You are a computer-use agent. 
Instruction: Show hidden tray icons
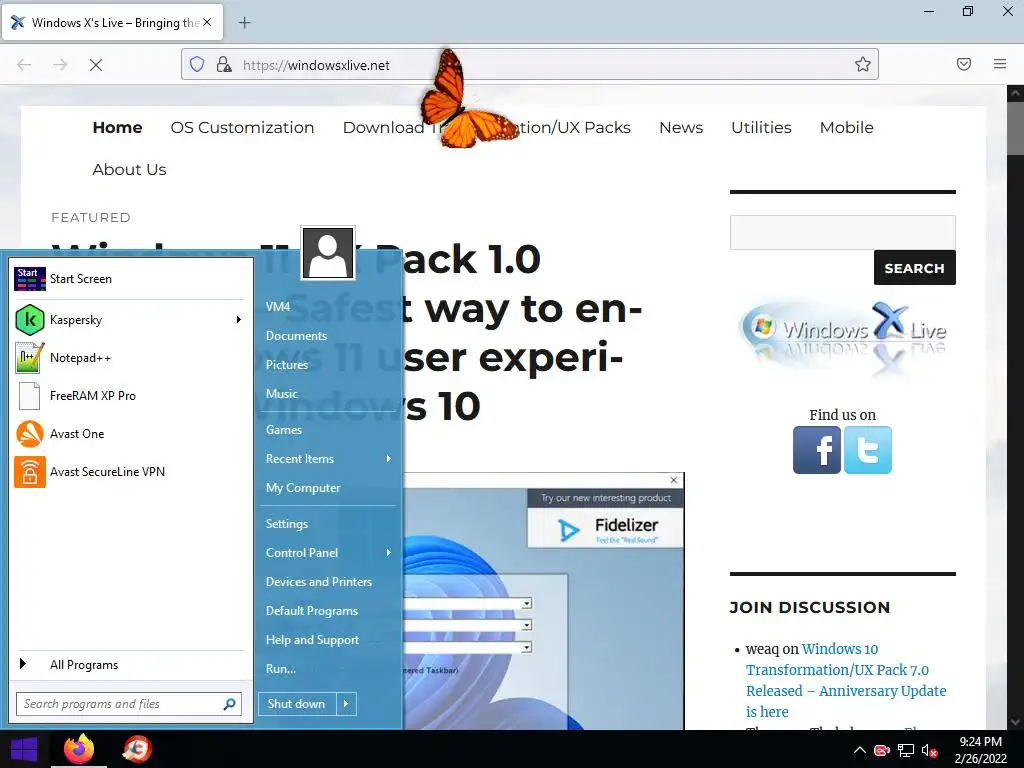[860, 750]
